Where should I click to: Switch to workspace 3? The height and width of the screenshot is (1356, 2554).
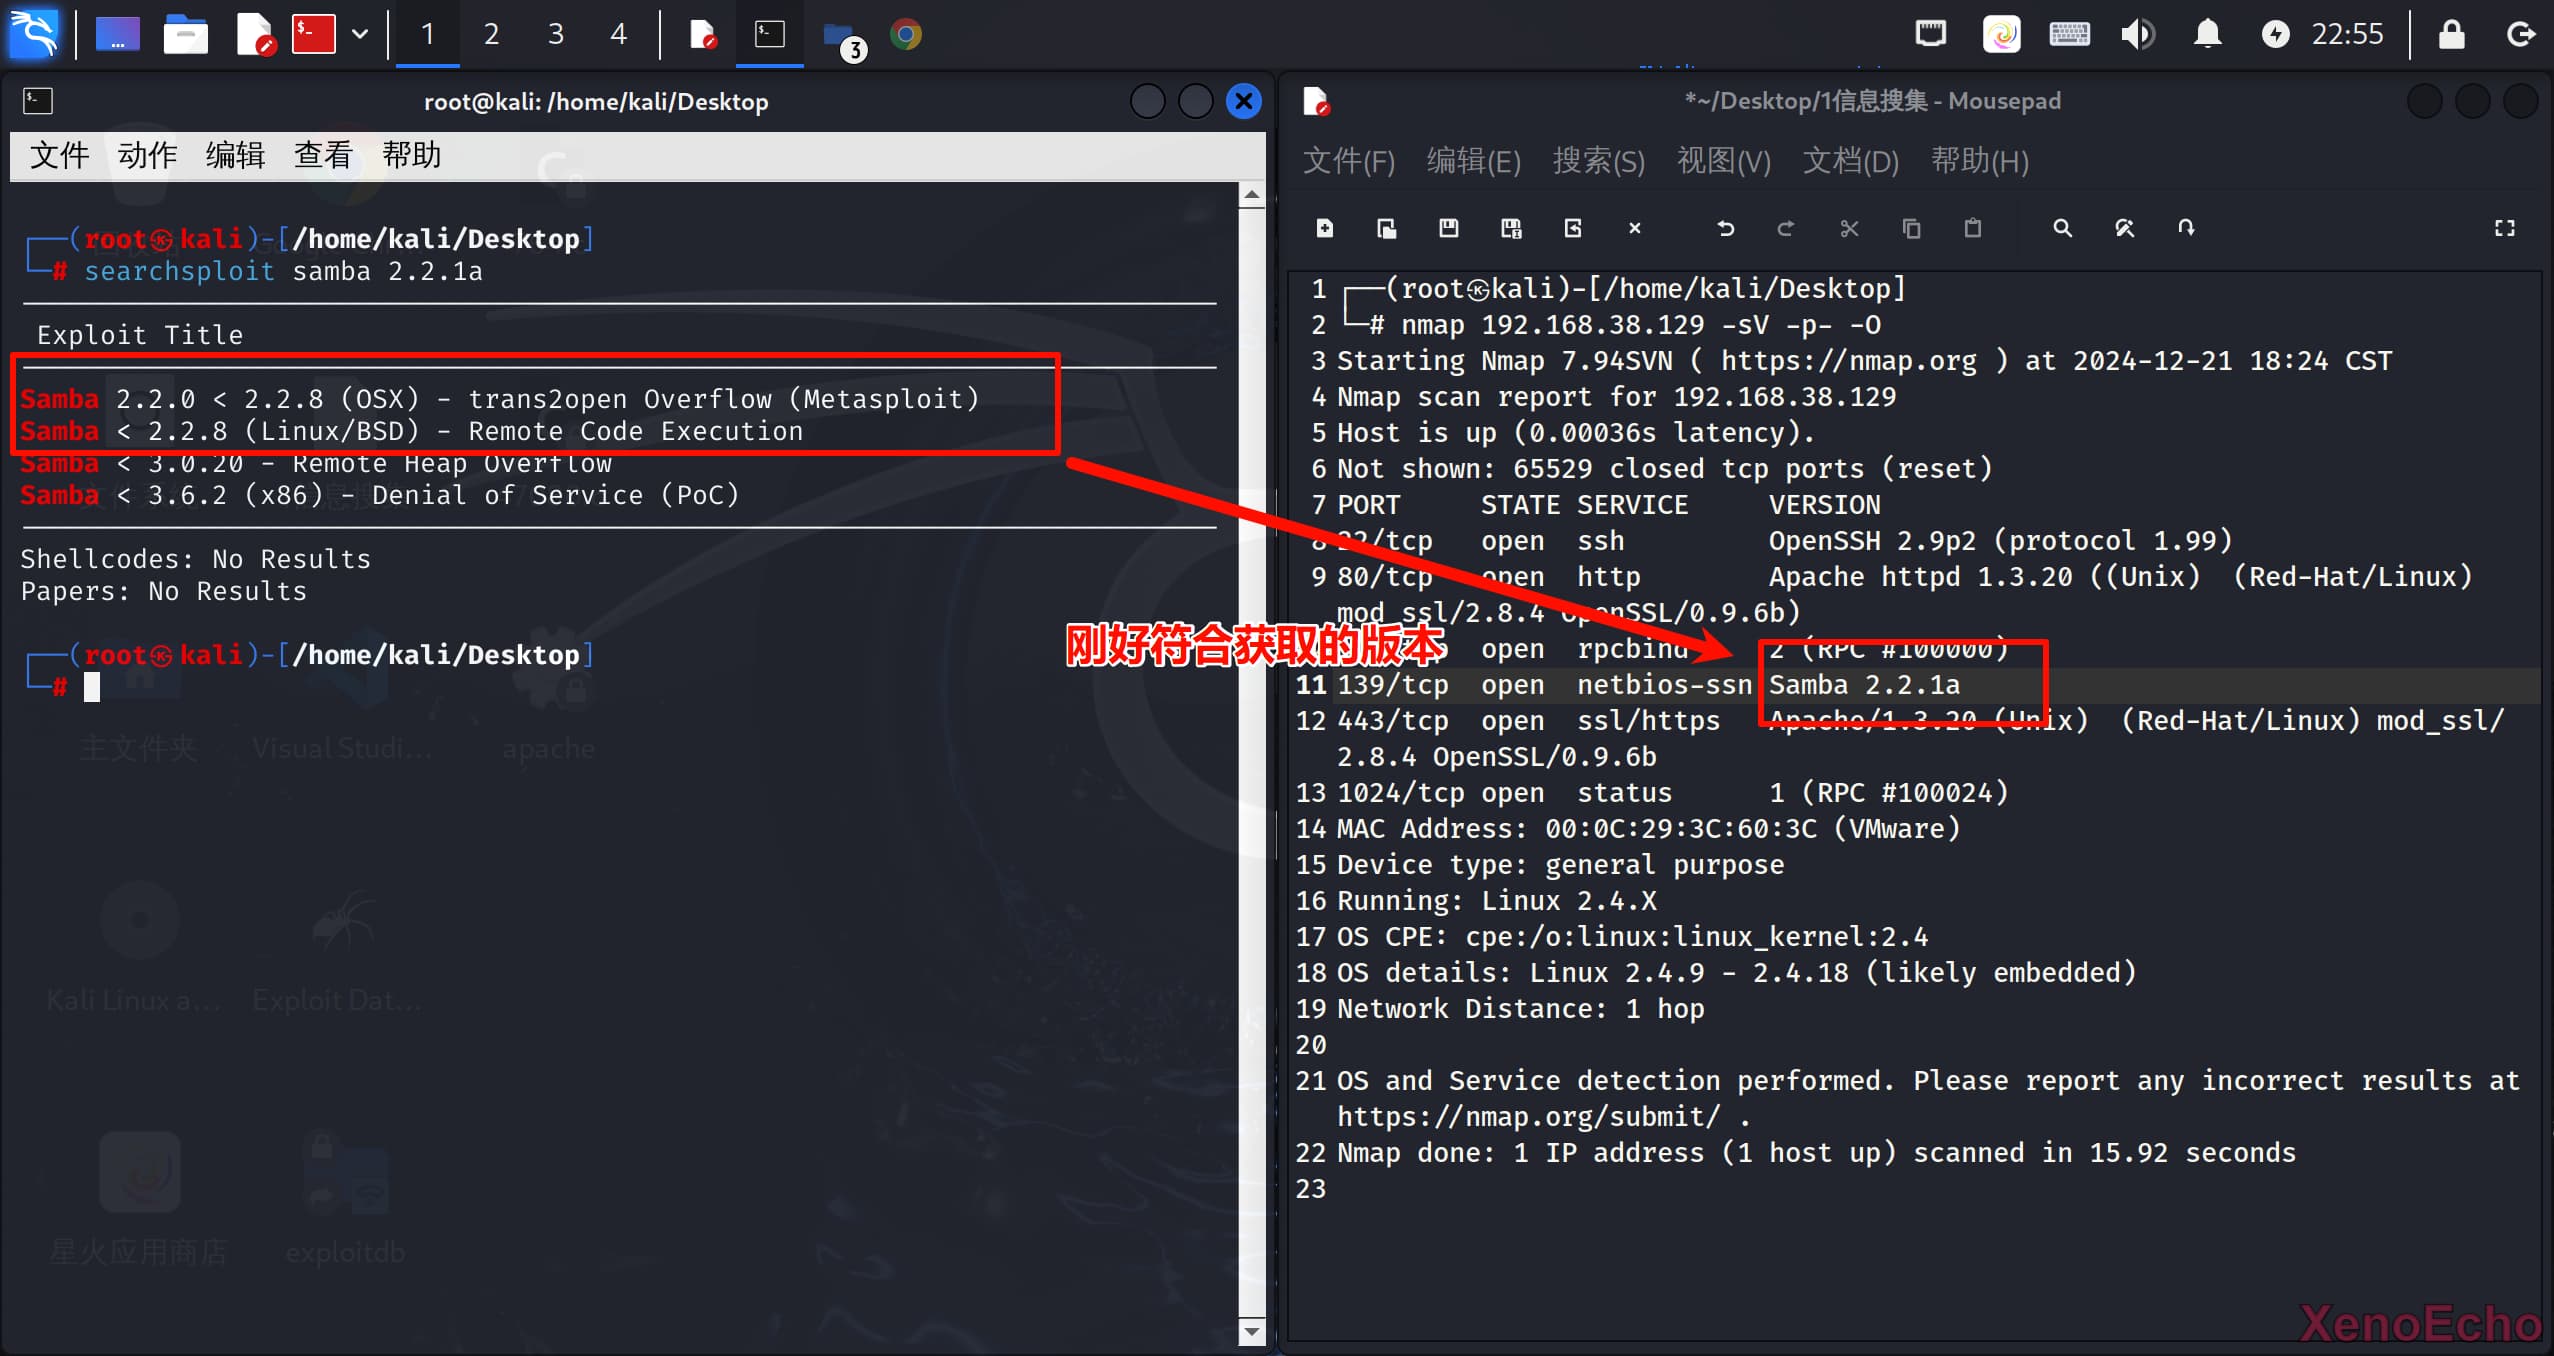point(555,35)
